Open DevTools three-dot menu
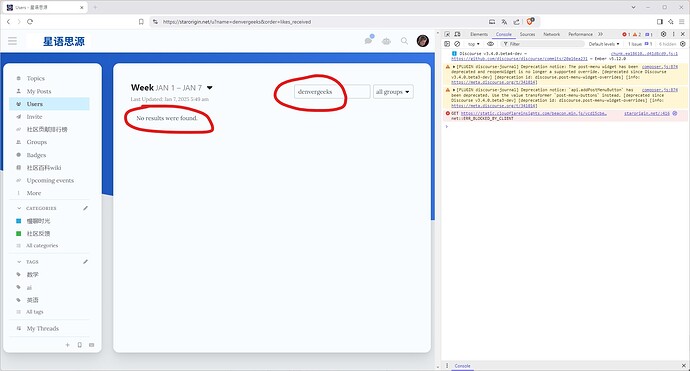Viewport: 690px width, 371px height. (673, 34)
